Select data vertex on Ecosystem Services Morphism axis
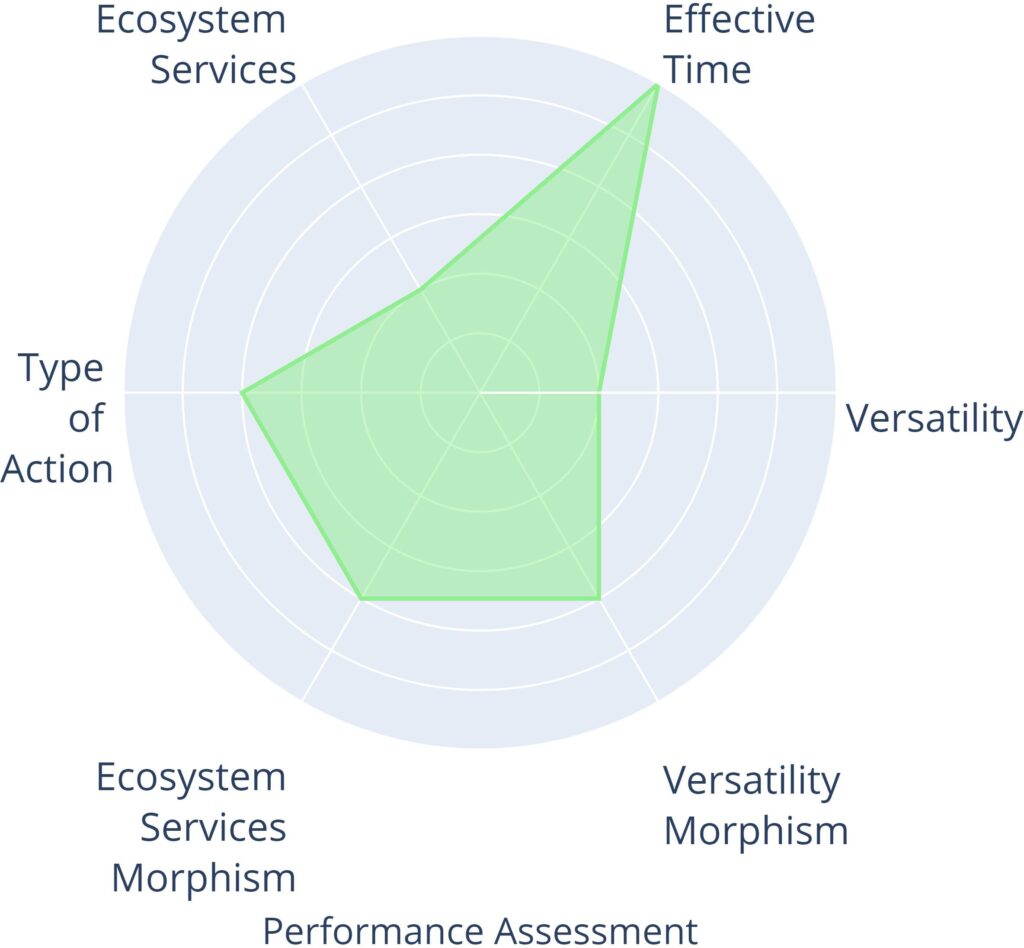The width and height of the screenshot is (1024, 948). (x=361, y=598)
